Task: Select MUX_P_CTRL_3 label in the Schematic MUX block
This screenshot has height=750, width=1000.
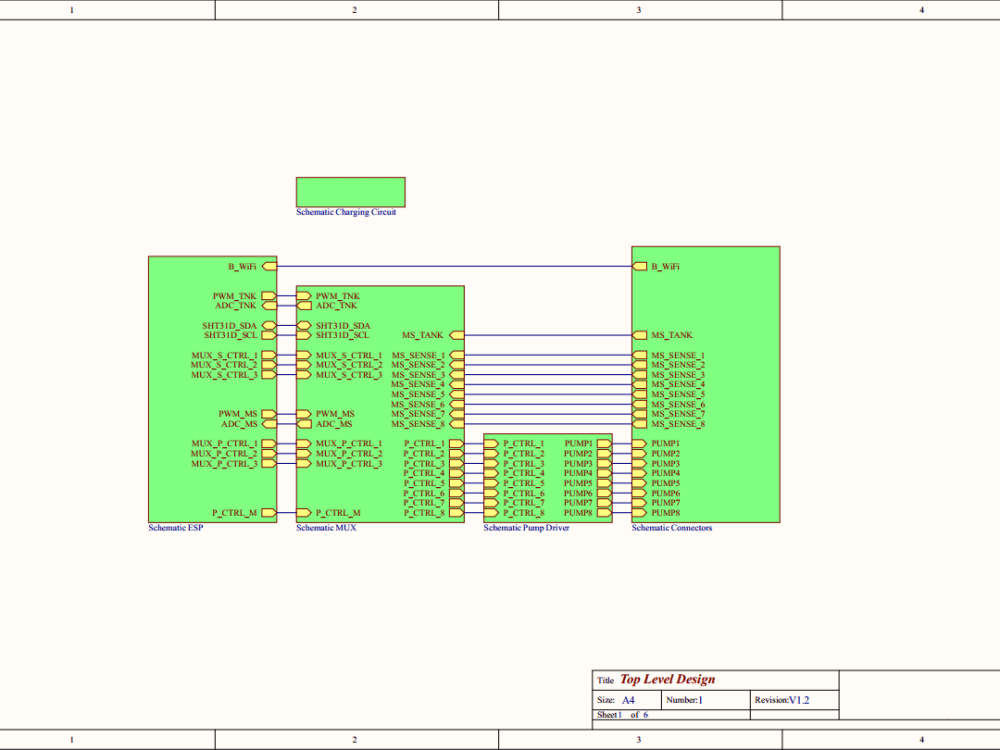Action: pyautogui.click(x=349, y=464)
